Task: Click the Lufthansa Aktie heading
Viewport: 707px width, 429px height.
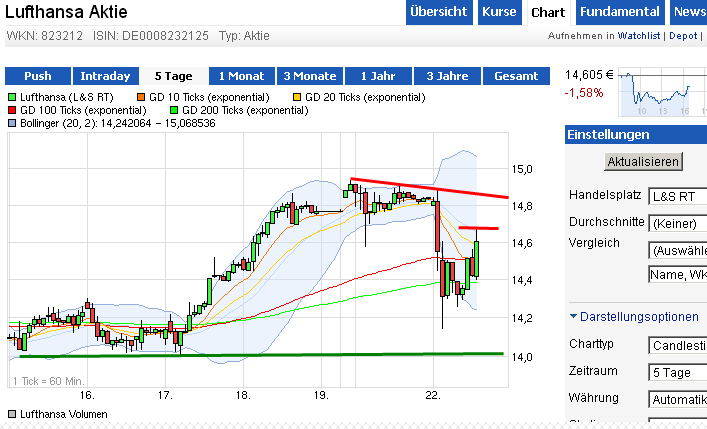Action: coord(66,12)
